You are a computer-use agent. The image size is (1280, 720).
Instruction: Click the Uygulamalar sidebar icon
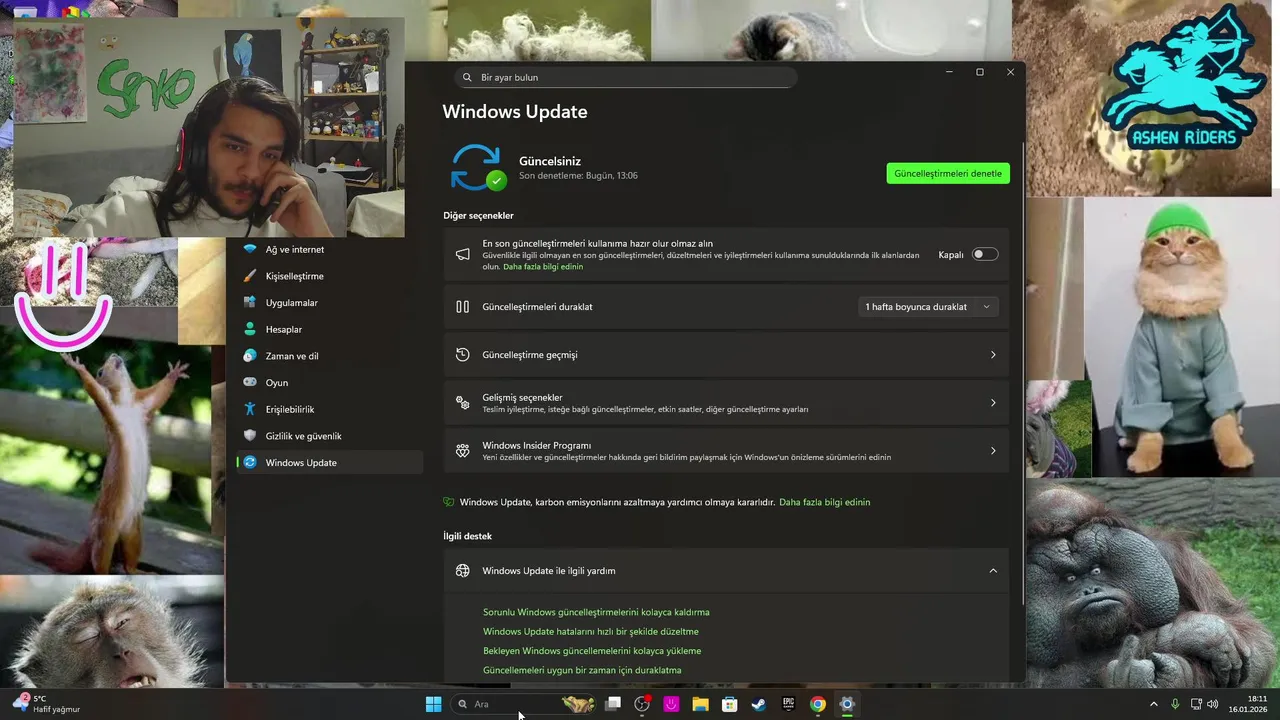(x=250, y=303)
